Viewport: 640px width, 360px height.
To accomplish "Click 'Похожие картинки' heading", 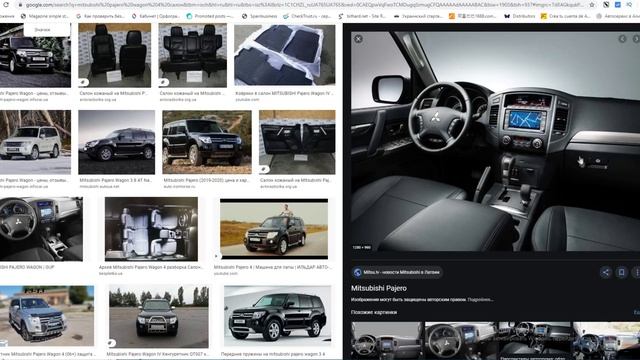I will (x=374, y=312).
